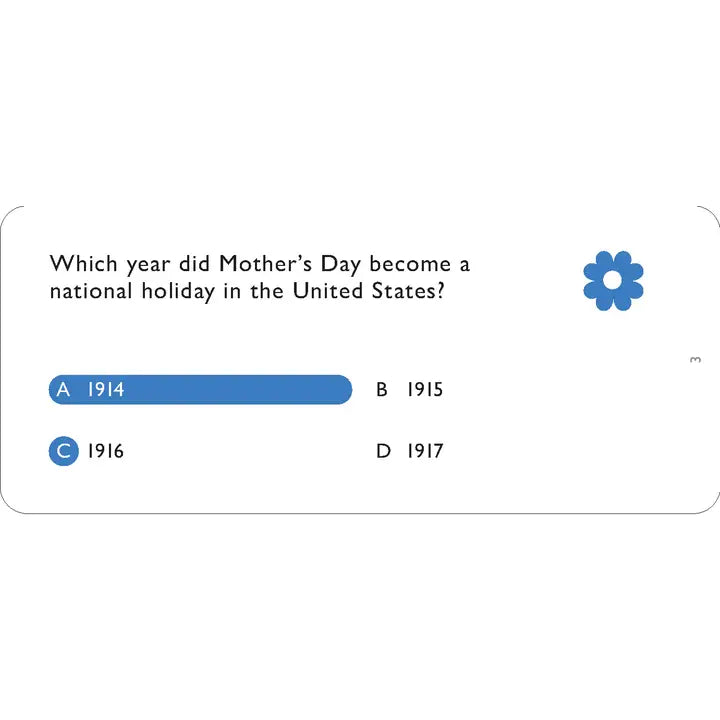Click the empty right portion of the blue bar

click(239, 389)
